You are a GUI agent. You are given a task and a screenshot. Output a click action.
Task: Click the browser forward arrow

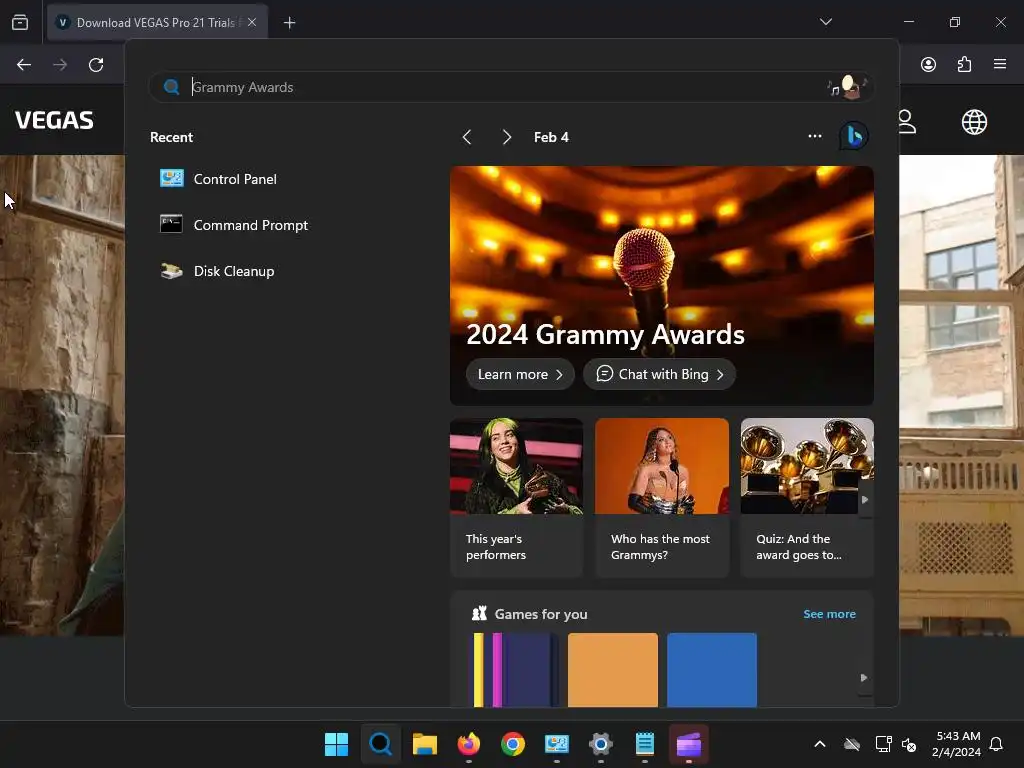(x=60, y=65)
